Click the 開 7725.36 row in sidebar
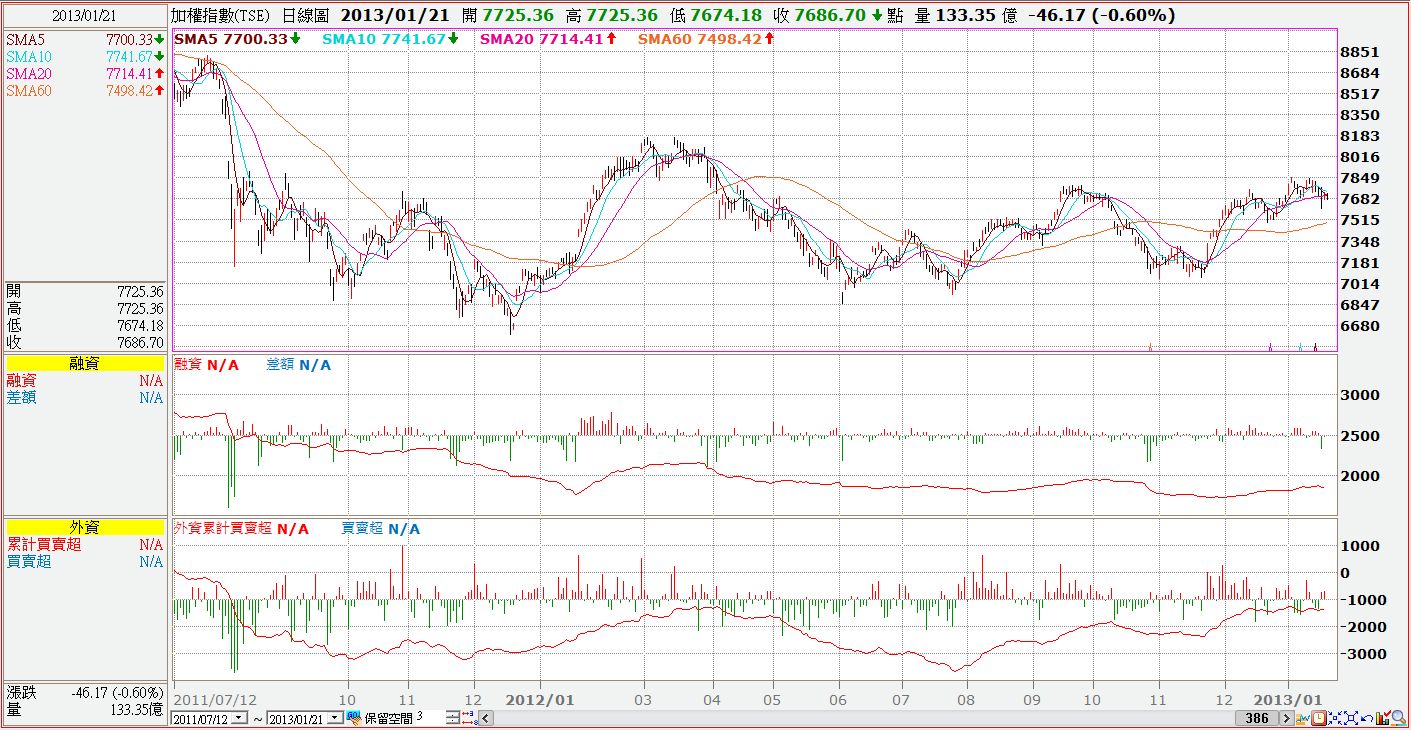Image resolution: width=1411 pixels, height=730 pixels. (x=85, y=291)
